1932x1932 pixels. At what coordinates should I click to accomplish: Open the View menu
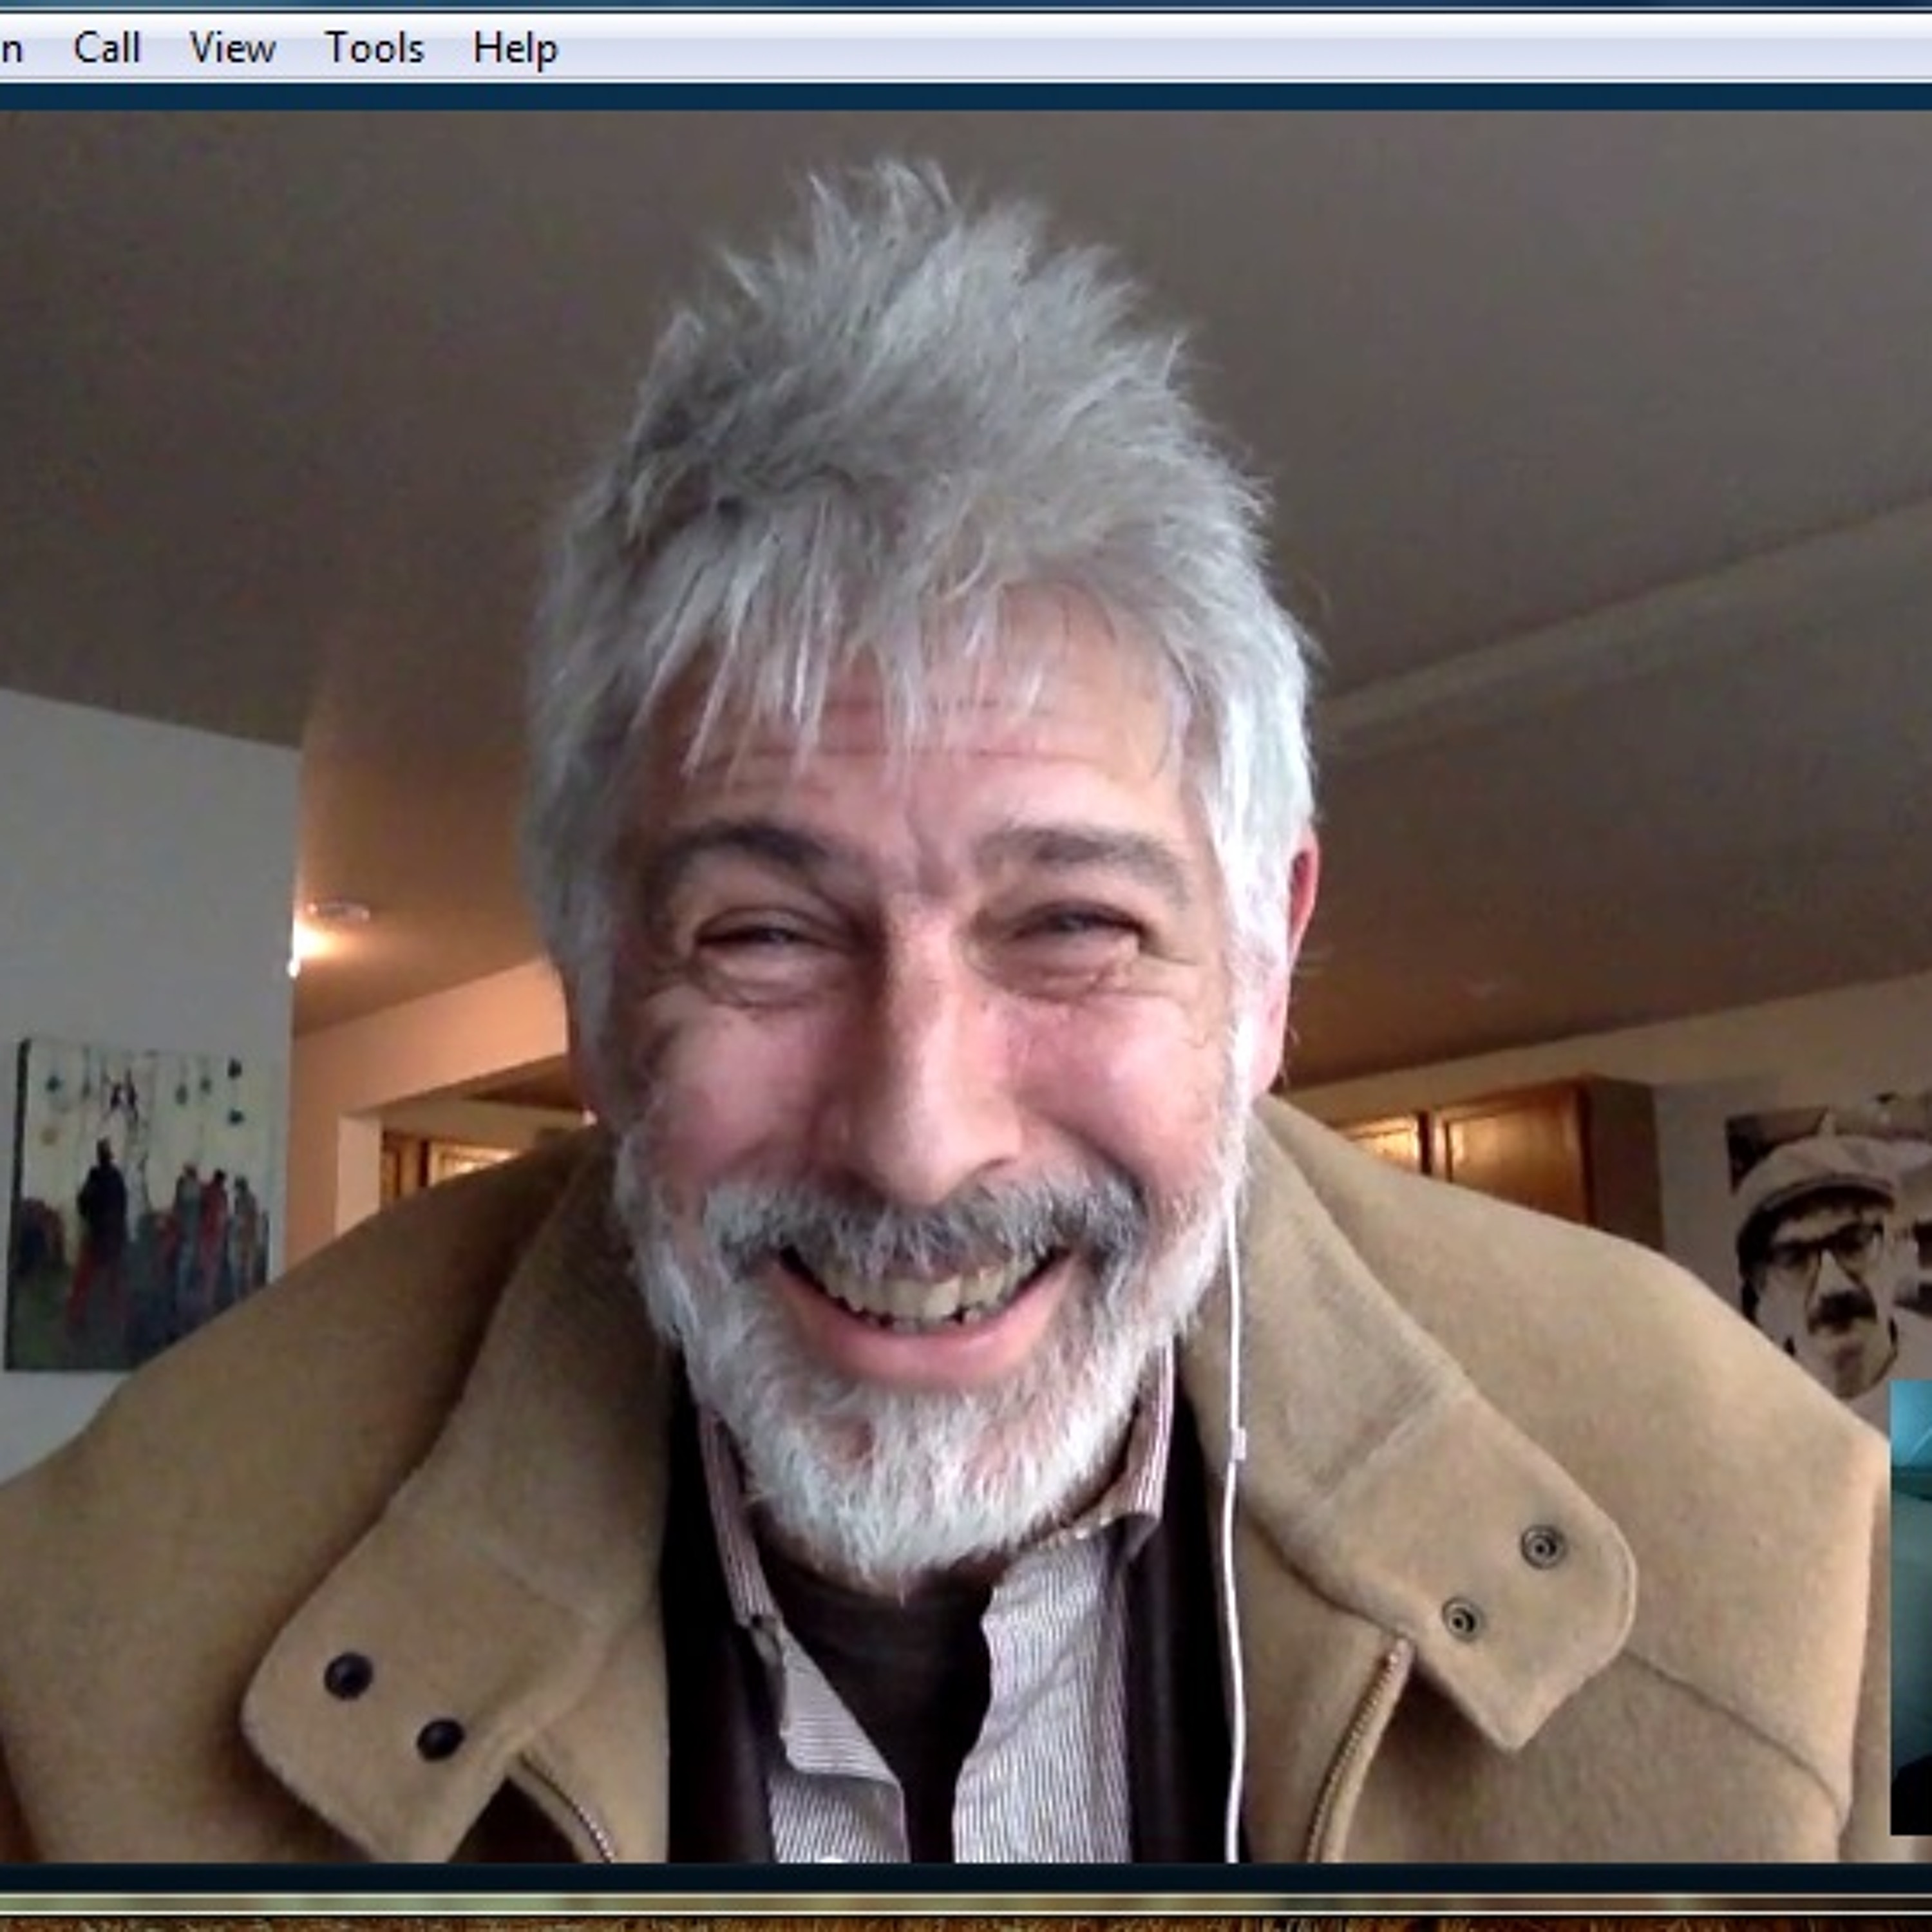coord(232,48)
